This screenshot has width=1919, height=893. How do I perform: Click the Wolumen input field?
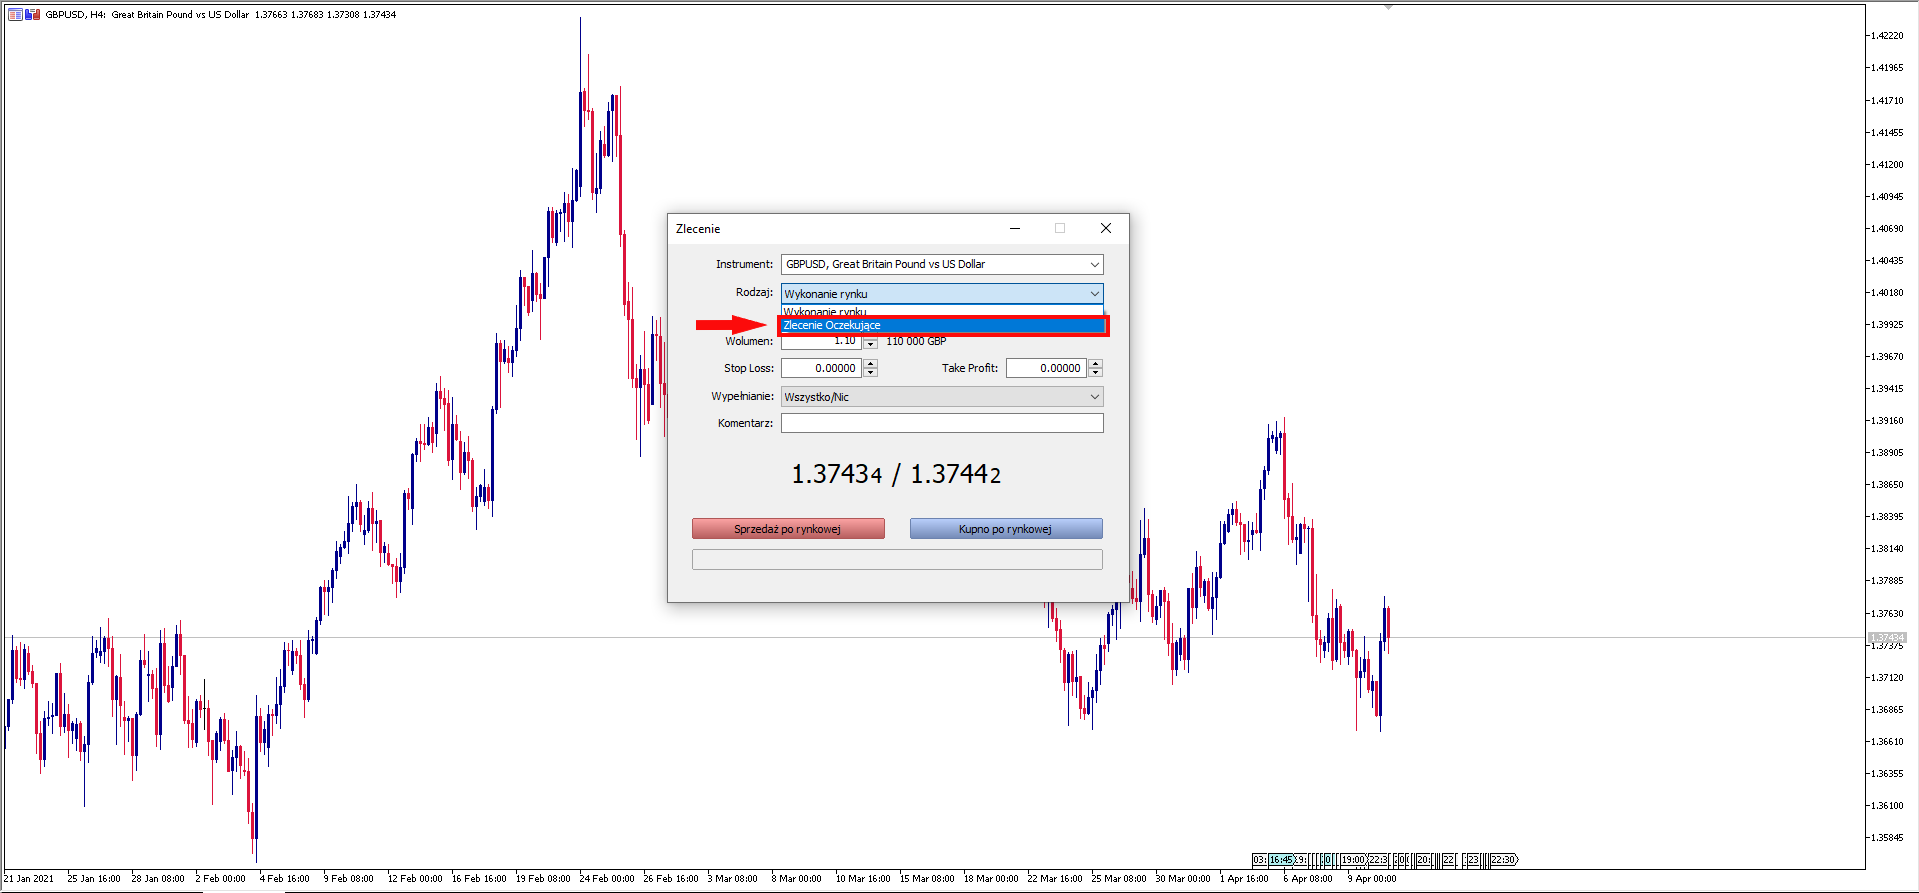(820, 342)
